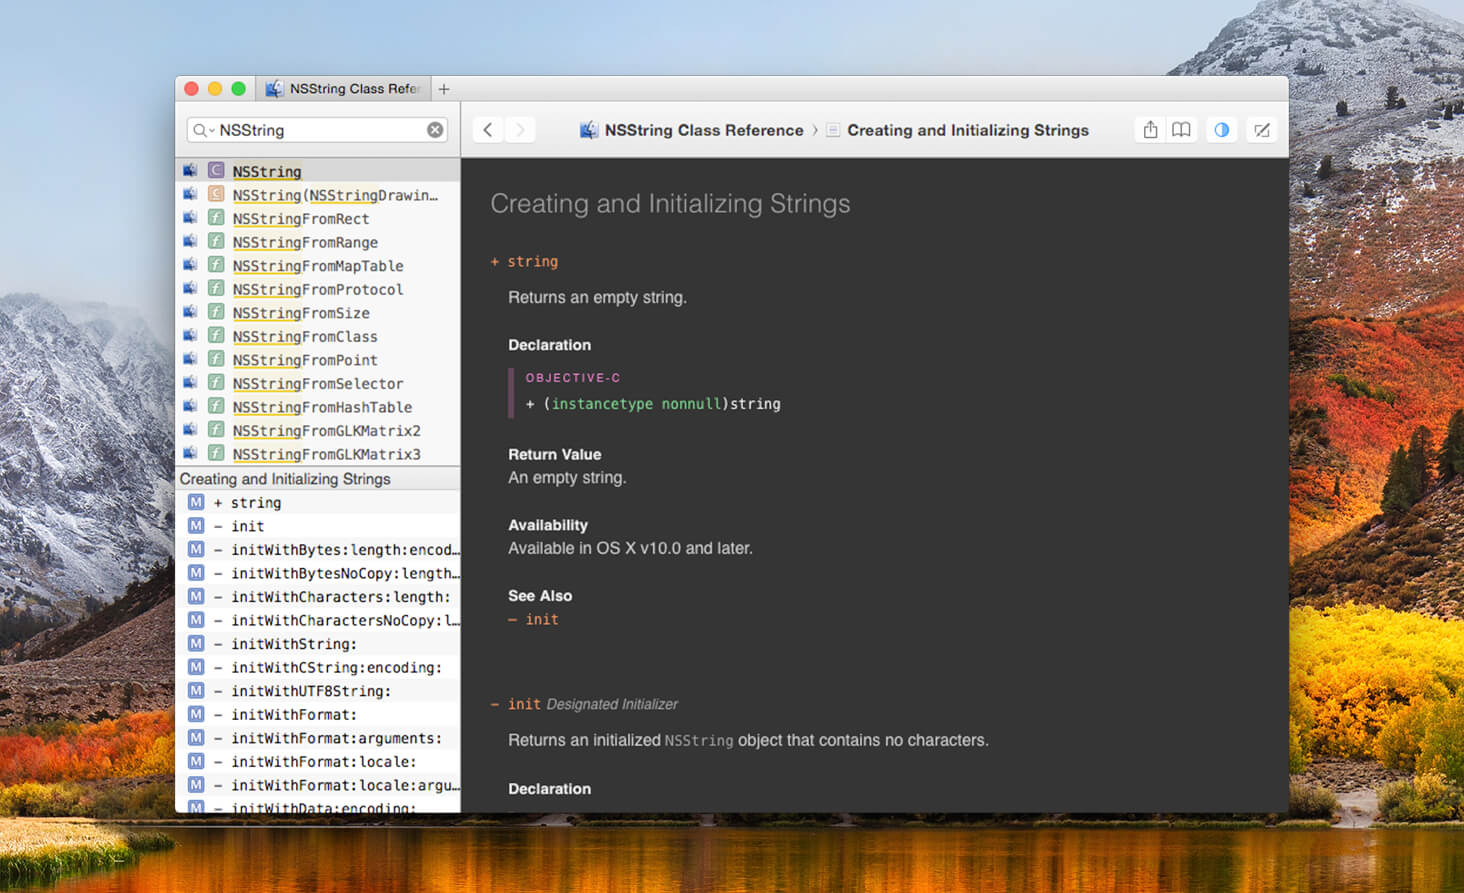The height and width of the screenshot is (893, 1464).
Task: Click the Share toolbar icon
Action: click(1150, 130)
